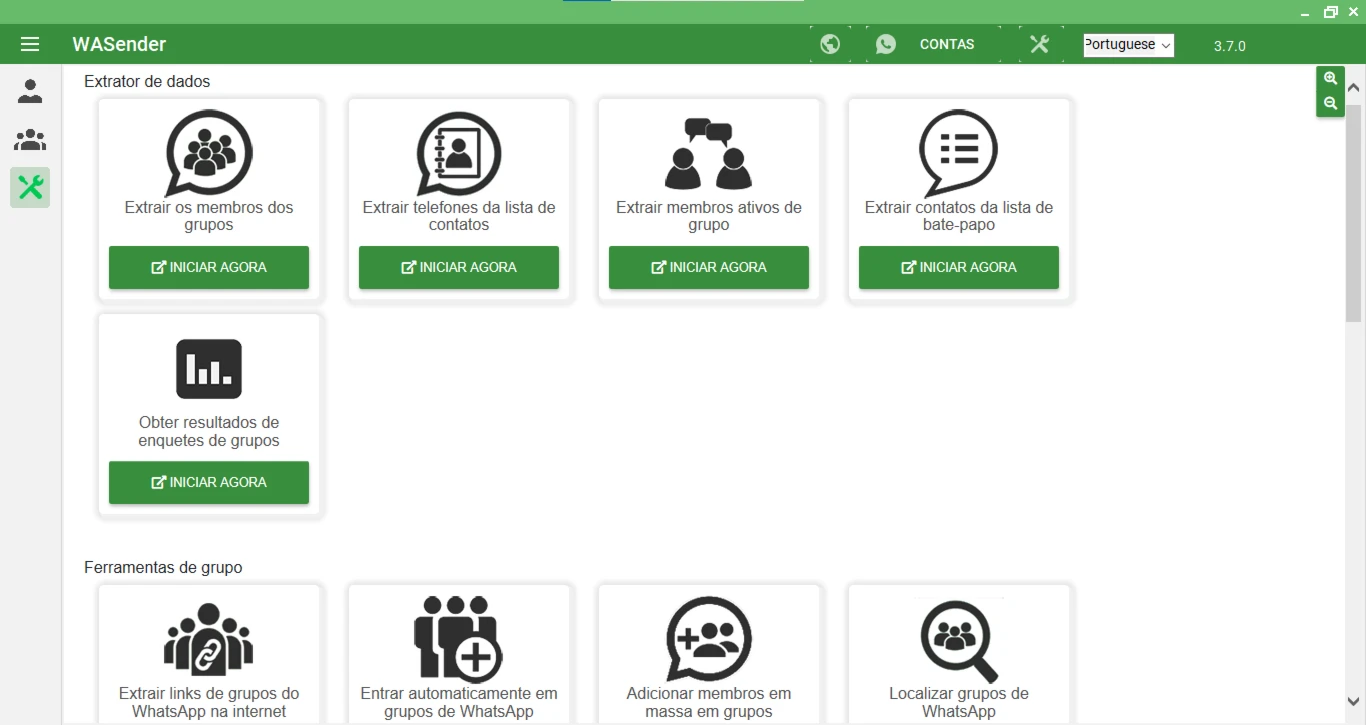This screenshot has width=1366, height=725.
Task: Click the version 3.7.0 label
Action: point(1230,46)
